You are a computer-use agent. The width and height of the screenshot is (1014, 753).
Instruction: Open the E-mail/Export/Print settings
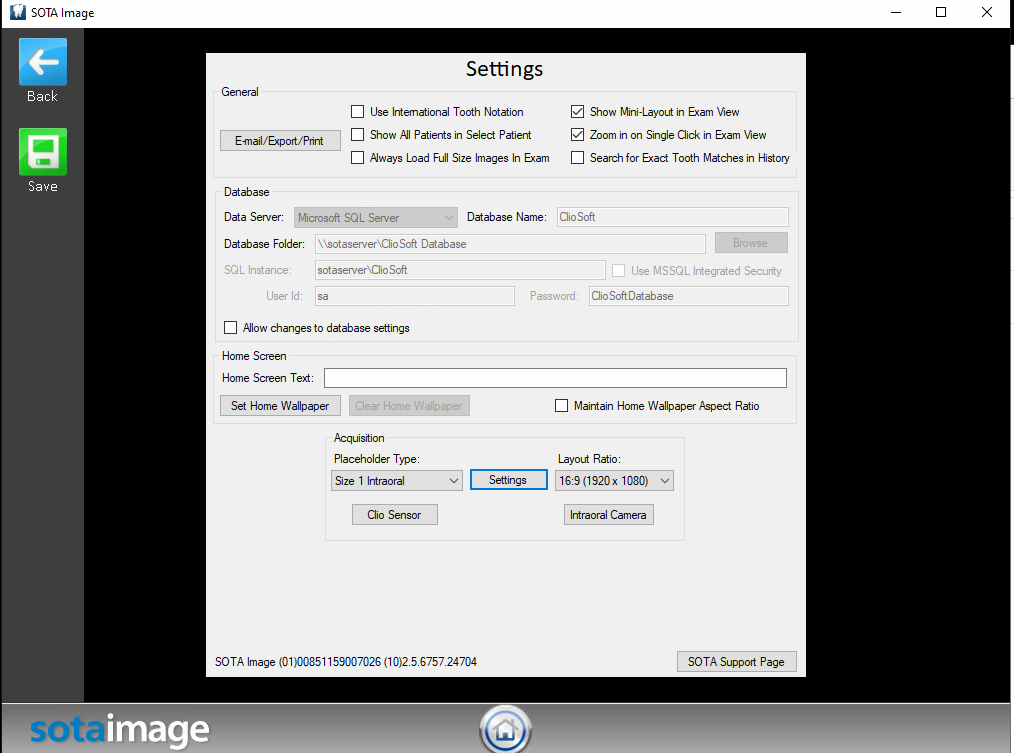click(x=280, y=140)
